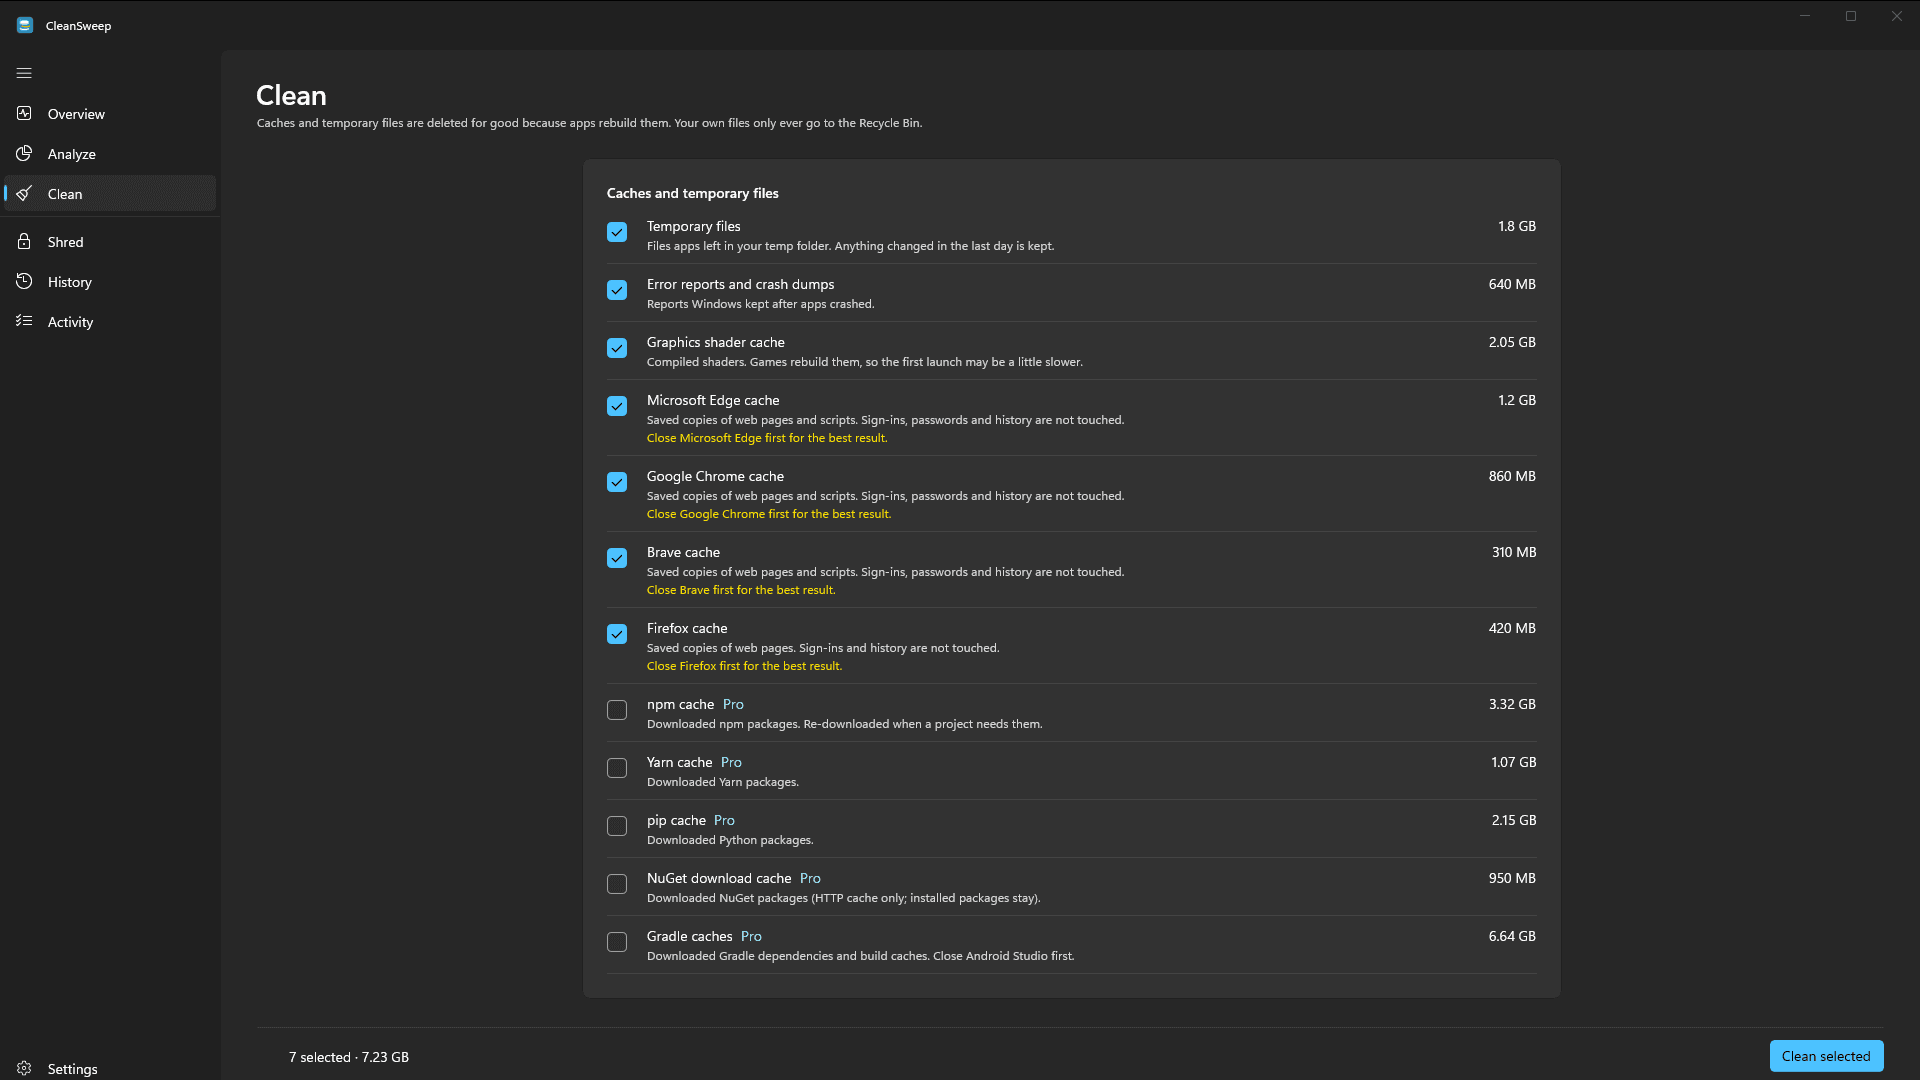Viewport: 1920px width, 1080px height.
Task: Click the 2.05 GB shader cache size
Action: (1512, 342)
